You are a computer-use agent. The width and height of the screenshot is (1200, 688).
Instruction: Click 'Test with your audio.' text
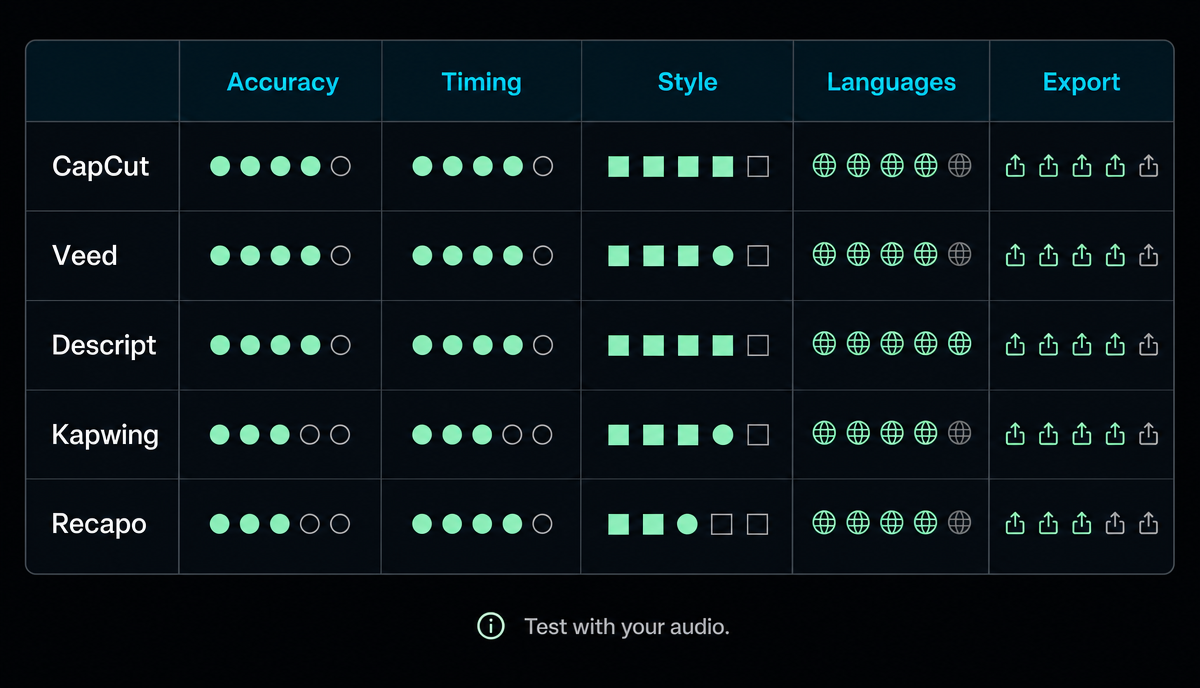tap(627, 627)
